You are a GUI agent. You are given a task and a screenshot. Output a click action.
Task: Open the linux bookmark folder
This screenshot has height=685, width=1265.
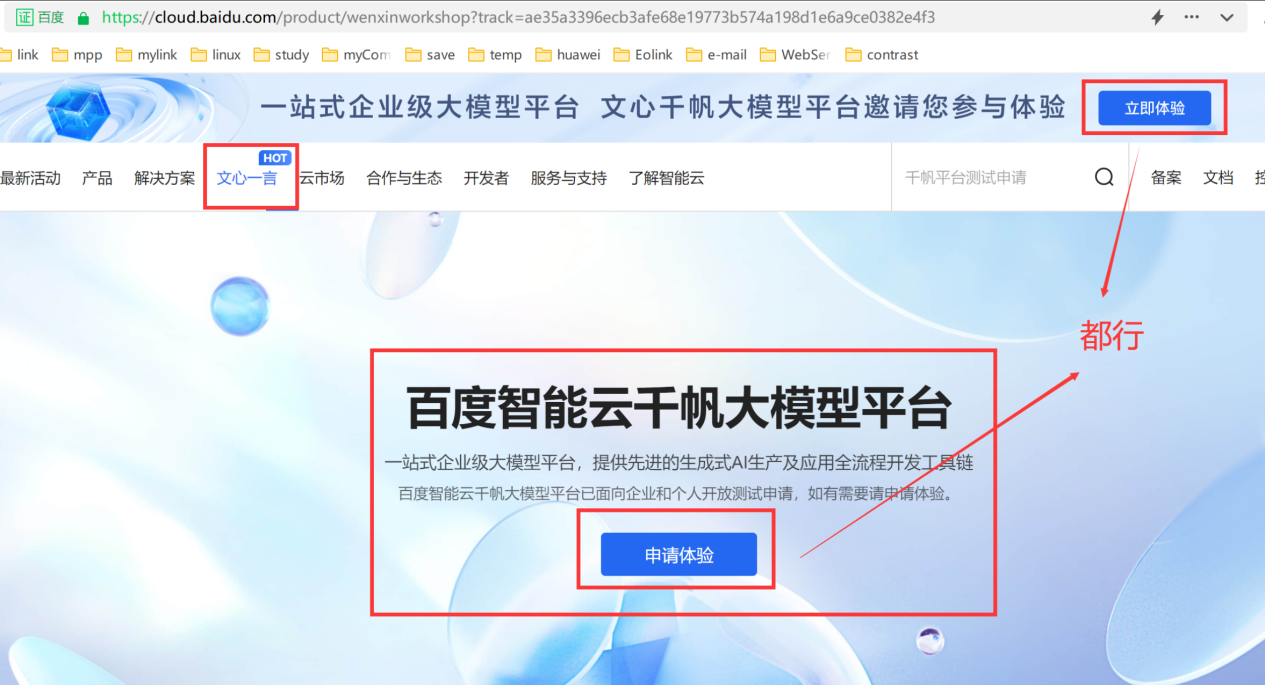click(x=216, y=55)
